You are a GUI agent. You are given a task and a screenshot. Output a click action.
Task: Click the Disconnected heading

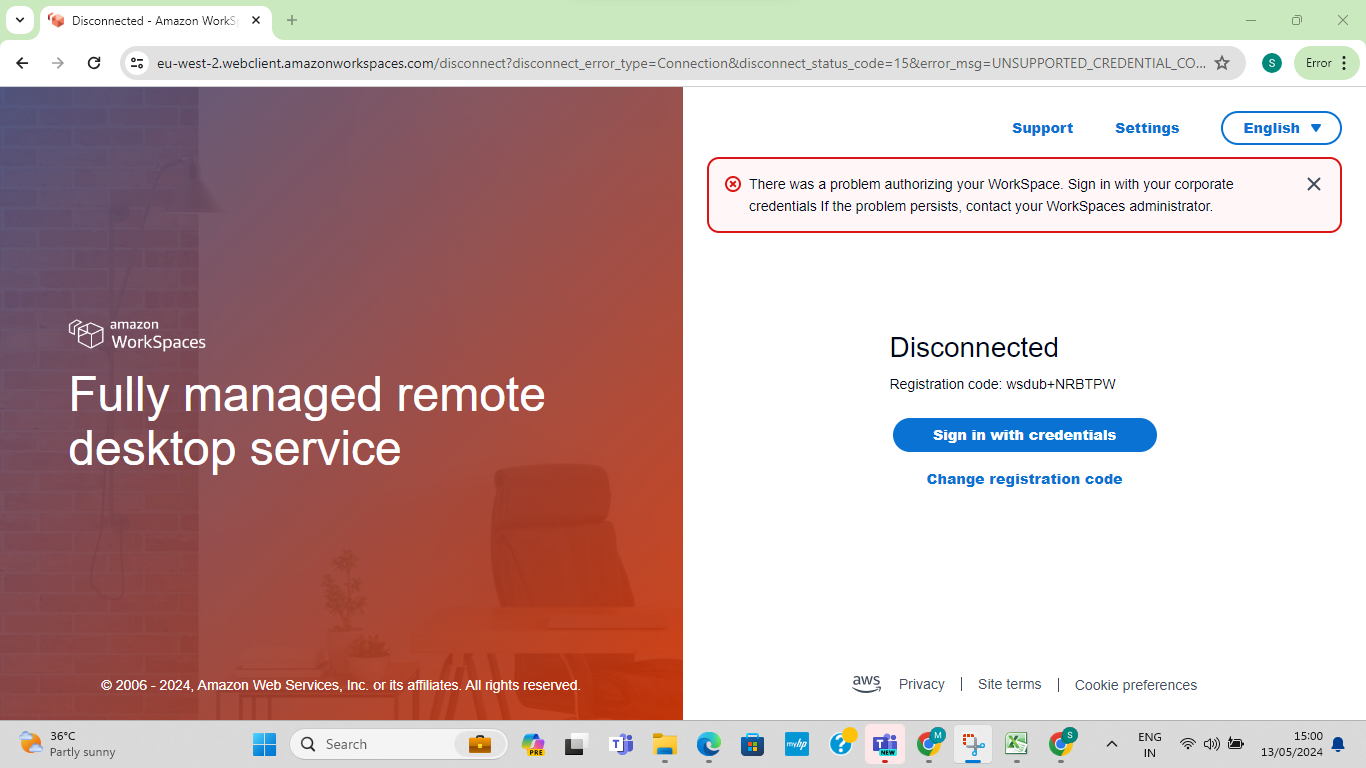974,347
